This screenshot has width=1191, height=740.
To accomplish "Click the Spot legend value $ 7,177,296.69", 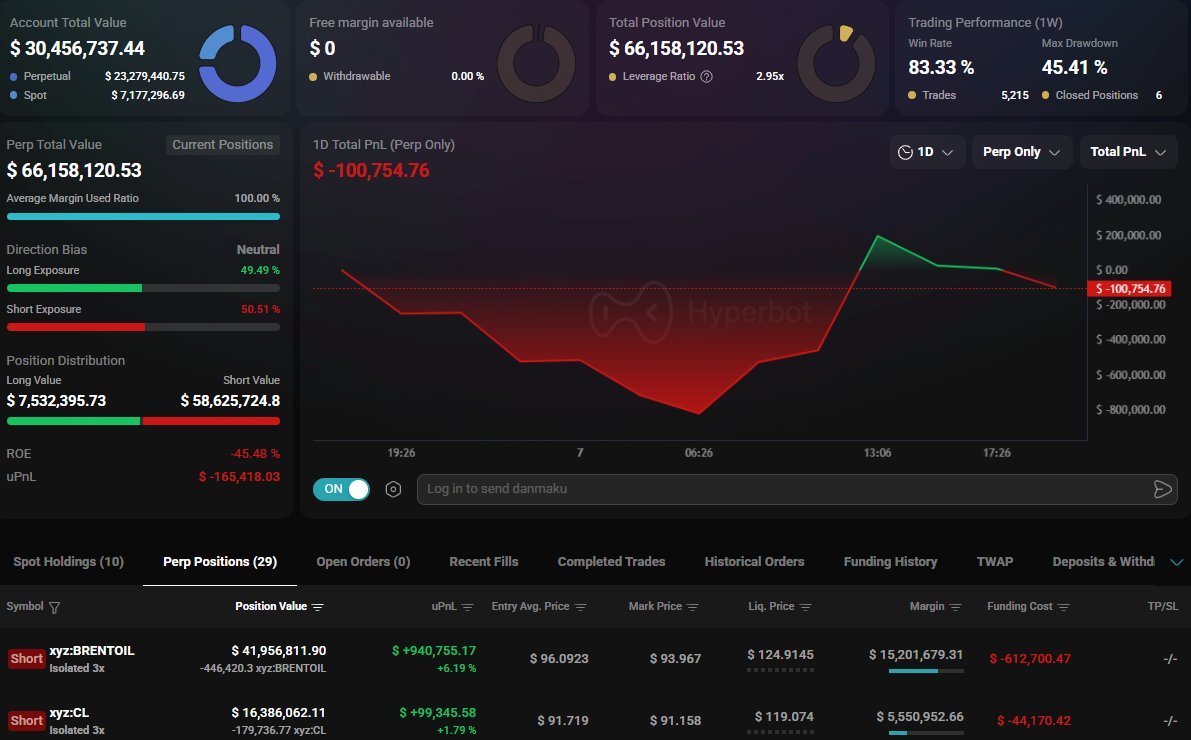I will [x=147, y=95].
